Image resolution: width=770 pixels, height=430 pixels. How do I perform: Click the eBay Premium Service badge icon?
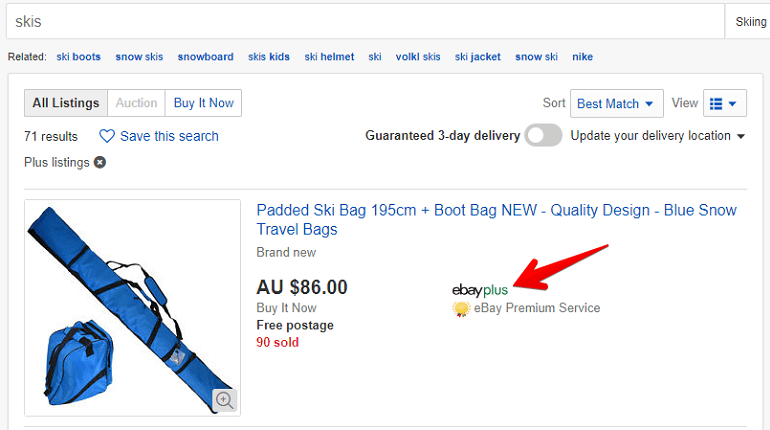click(x=461, y=308)
